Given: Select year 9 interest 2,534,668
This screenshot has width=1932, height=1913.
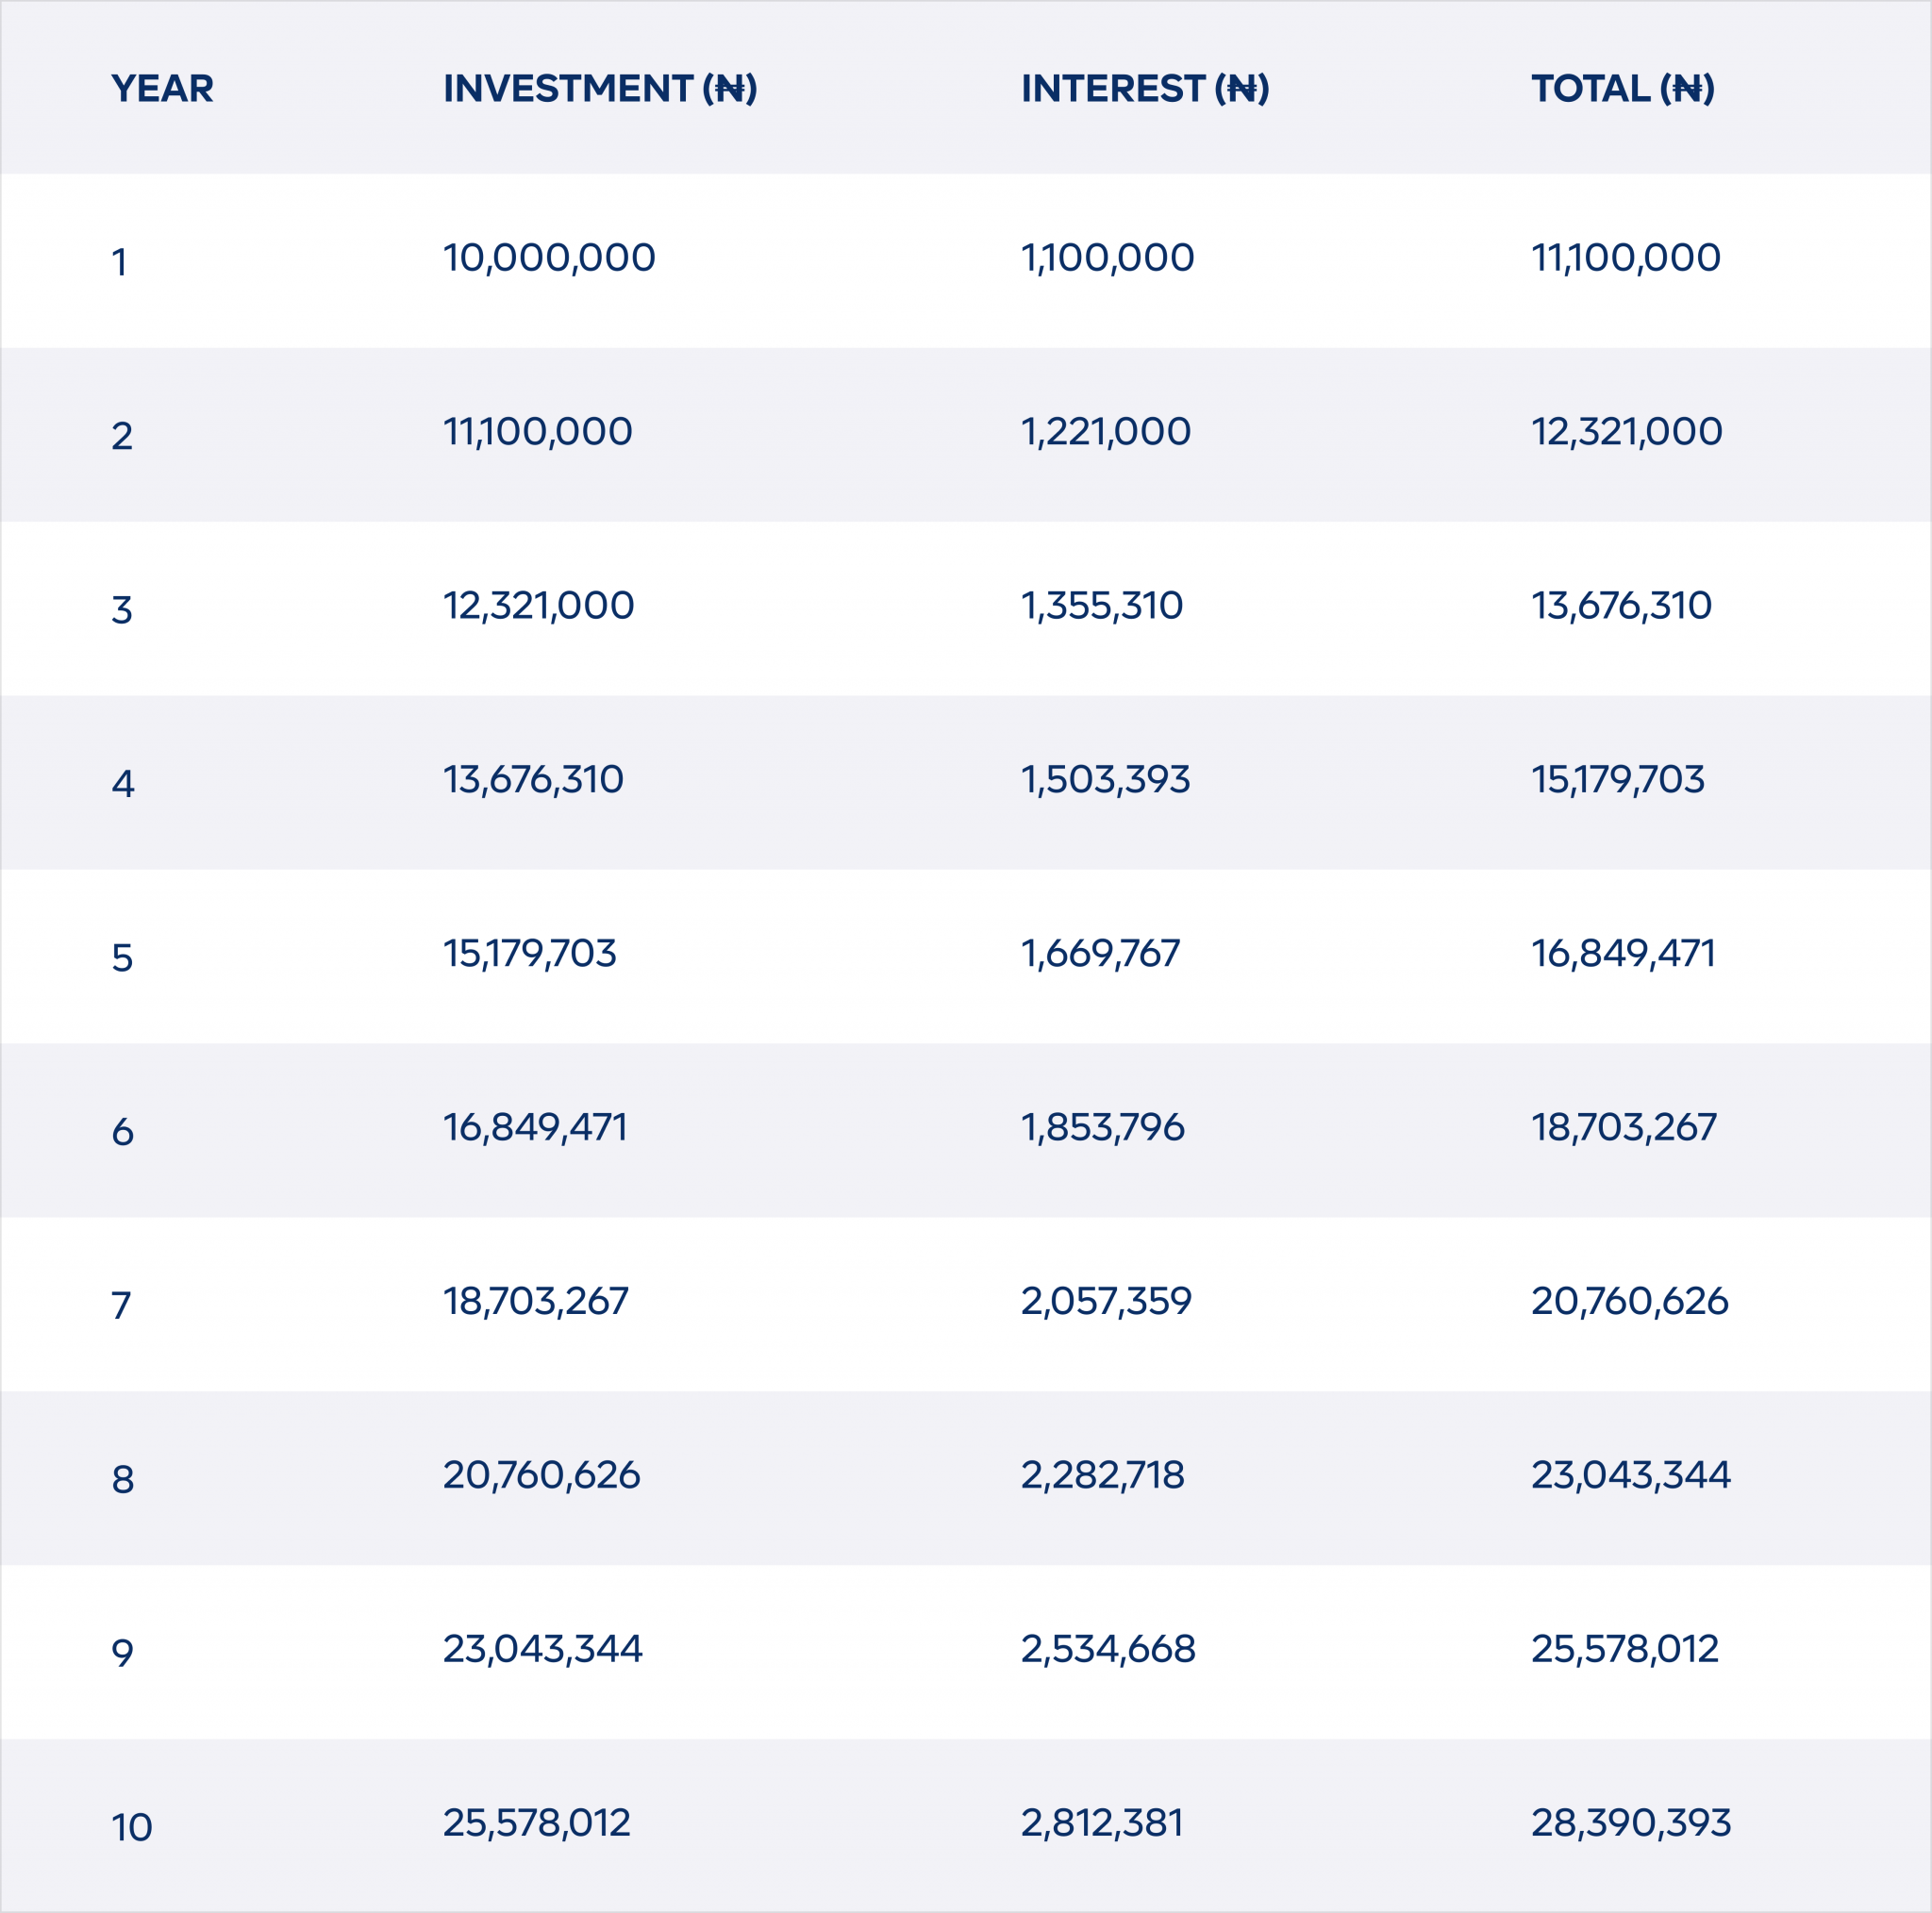Looking at the screenshot, I should 1108,1650.
